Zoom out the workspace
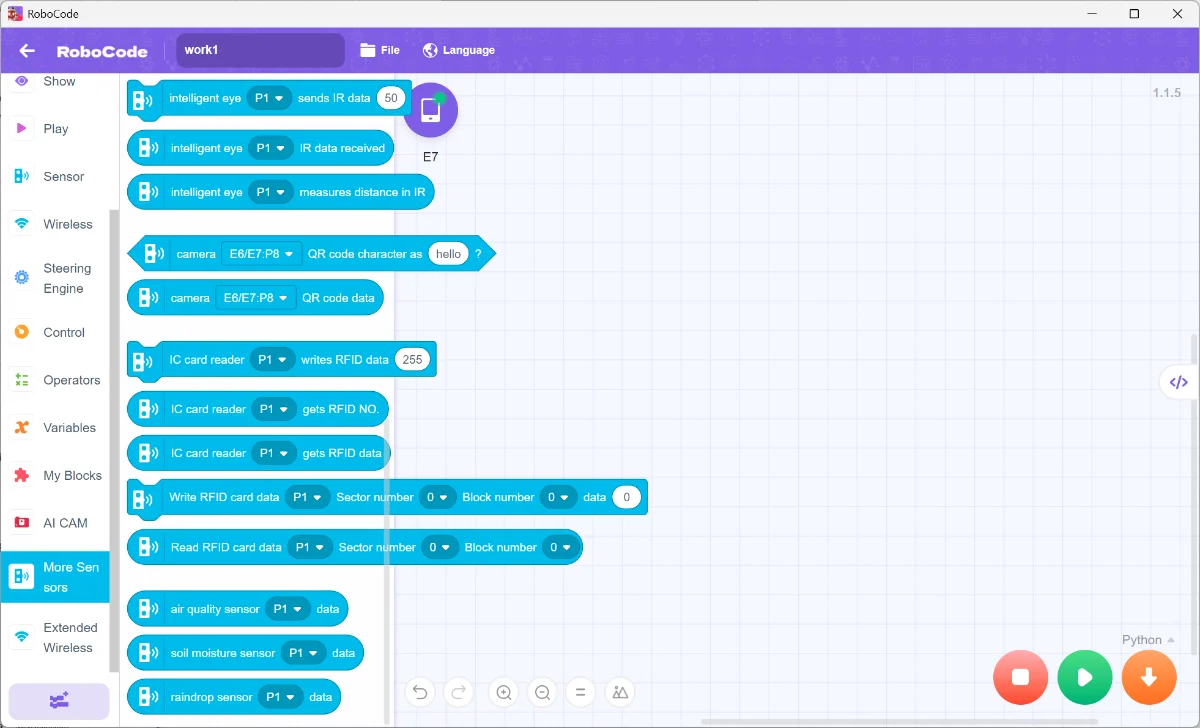Screen dimensions: 1200x728 (542, 692)
